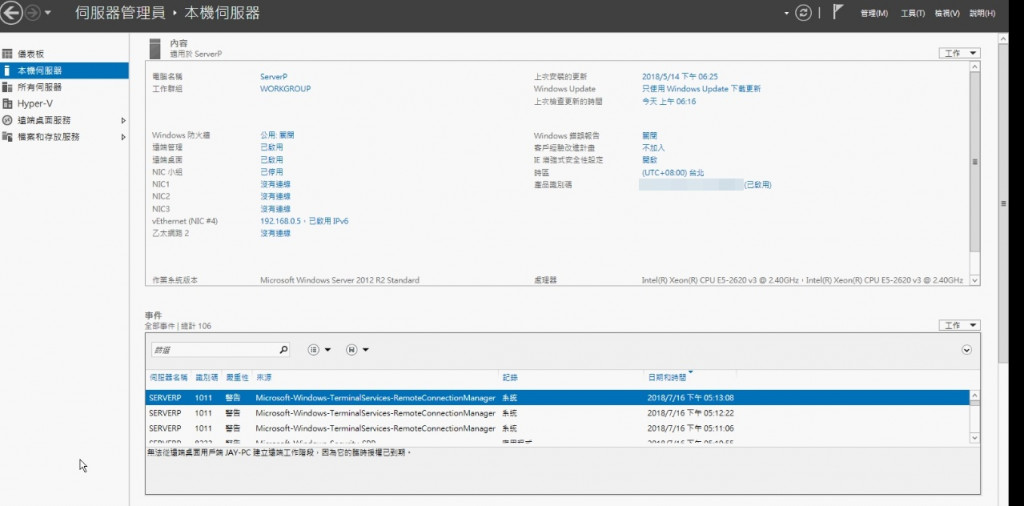The image size is (1024, 506).
Task: Open the notifications flag icon
Action: [x=838, y=12]
